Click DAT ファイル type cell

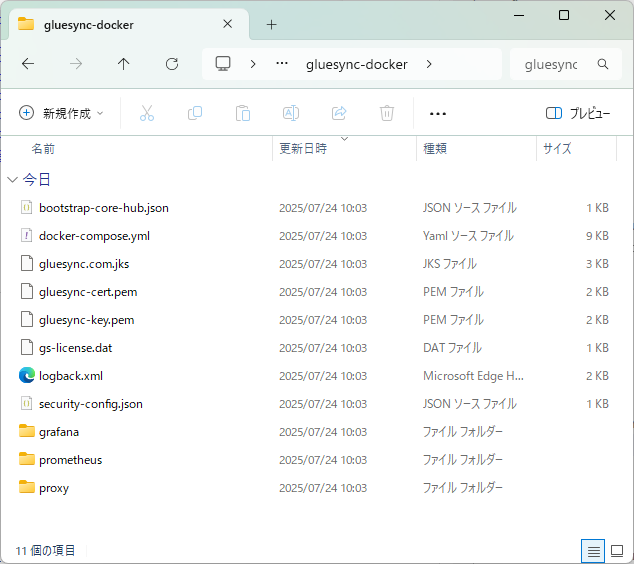point(452,348)
